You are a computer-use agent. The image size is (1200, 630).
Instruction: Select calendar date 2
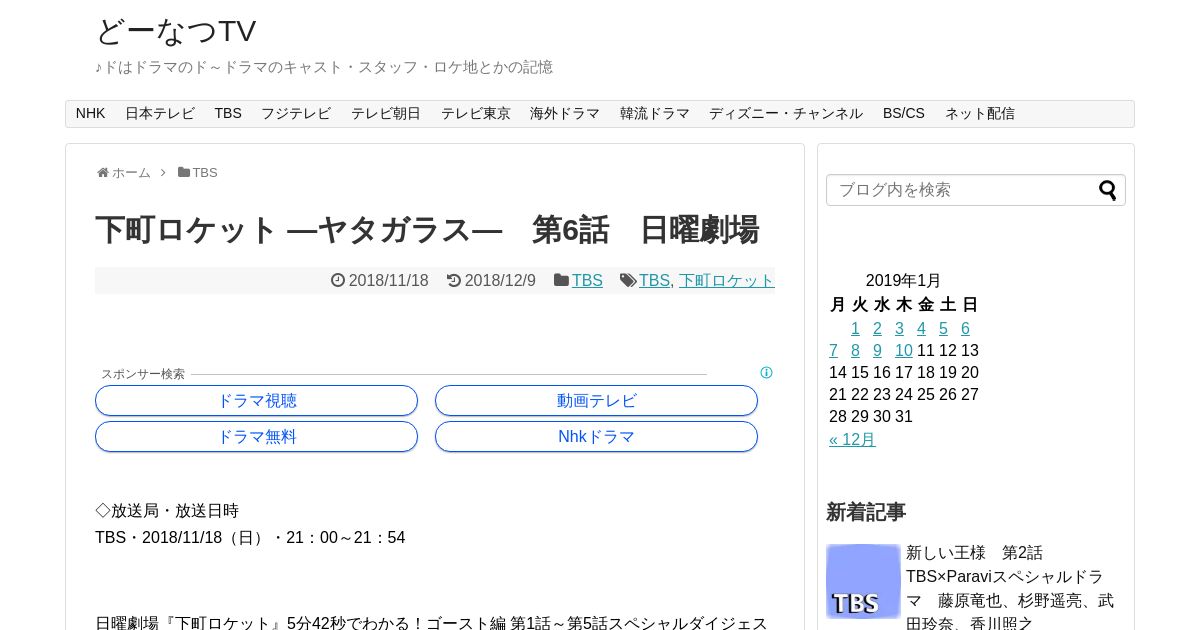pyautogui.click(x=877, y=329)
